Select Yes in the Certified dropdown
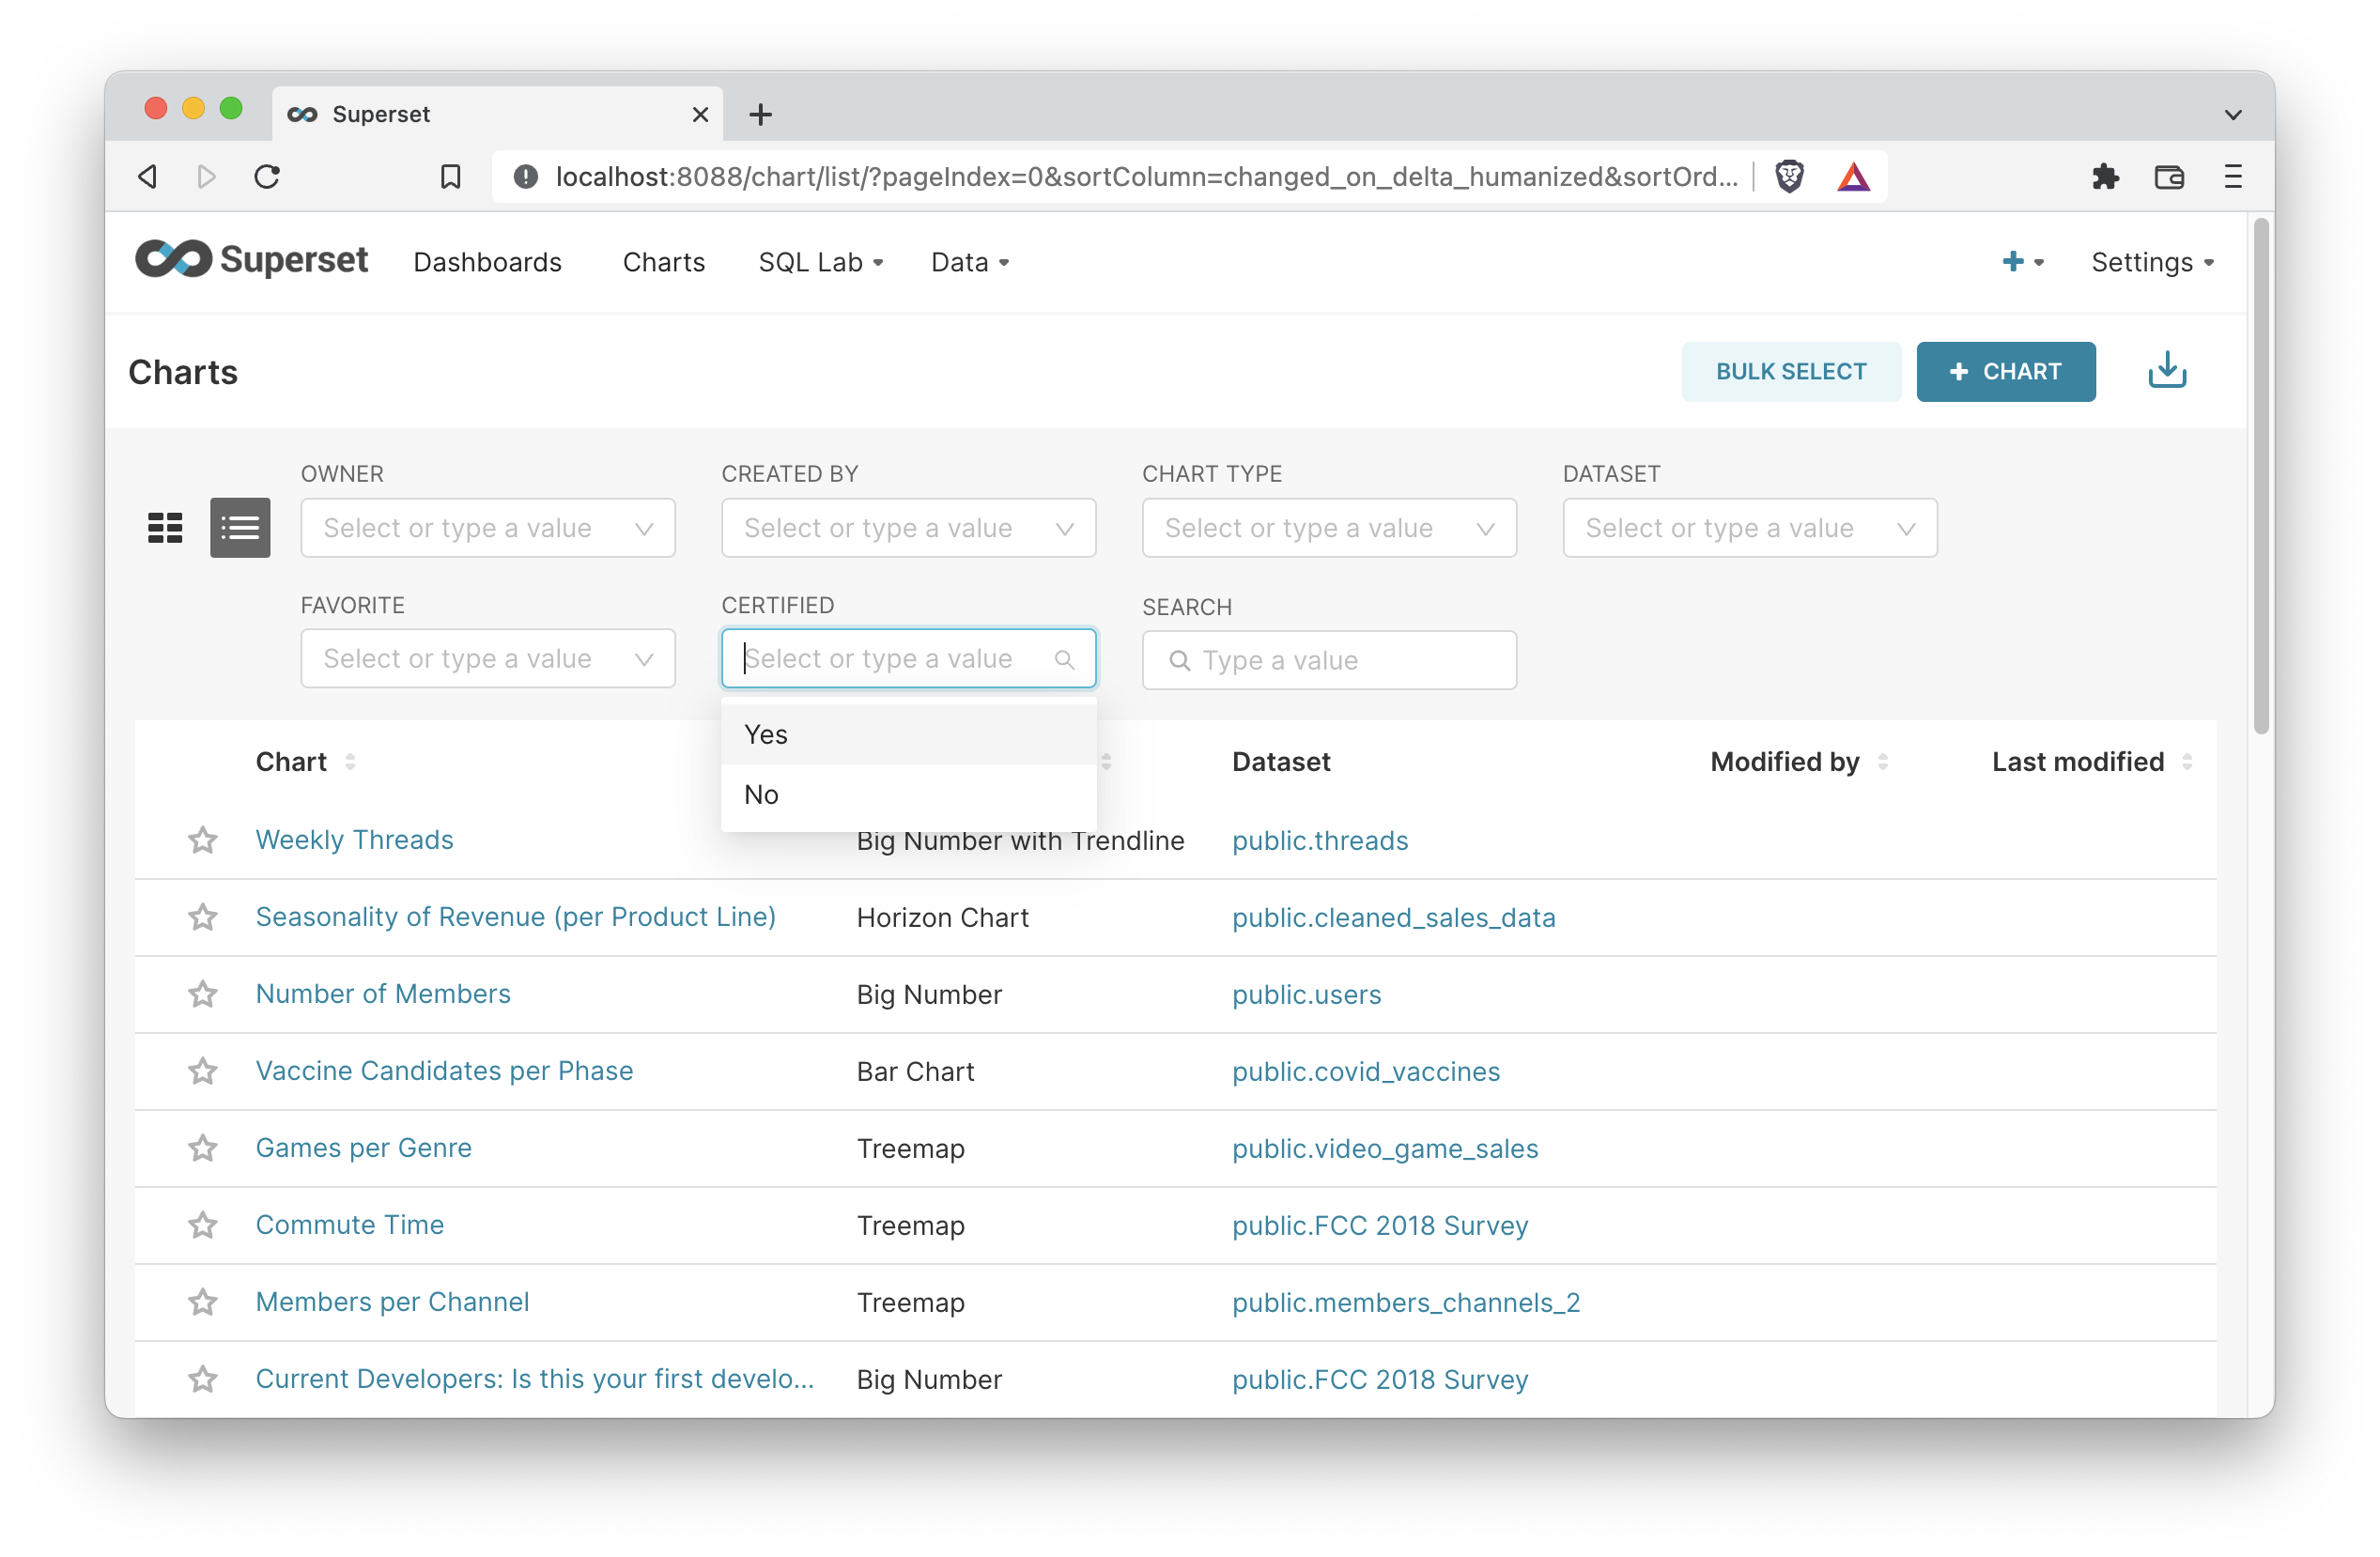Screen dimensions: 2380x1557 (x=766, y=733)
